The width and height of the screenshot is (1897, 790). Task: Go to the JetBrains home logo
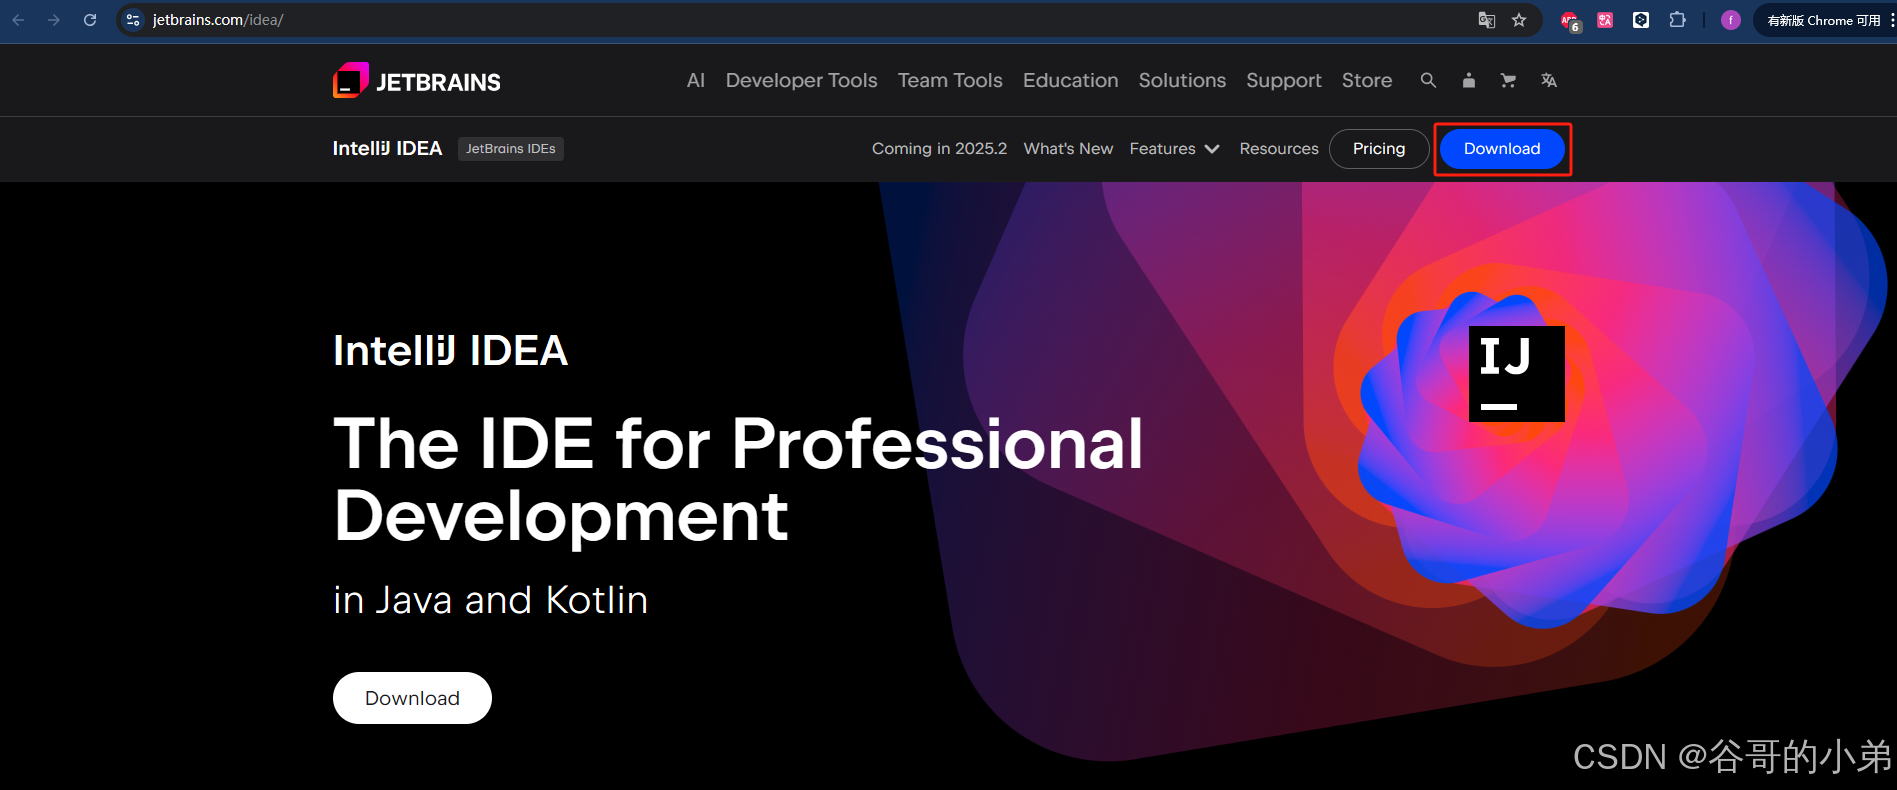pos(417,81)
